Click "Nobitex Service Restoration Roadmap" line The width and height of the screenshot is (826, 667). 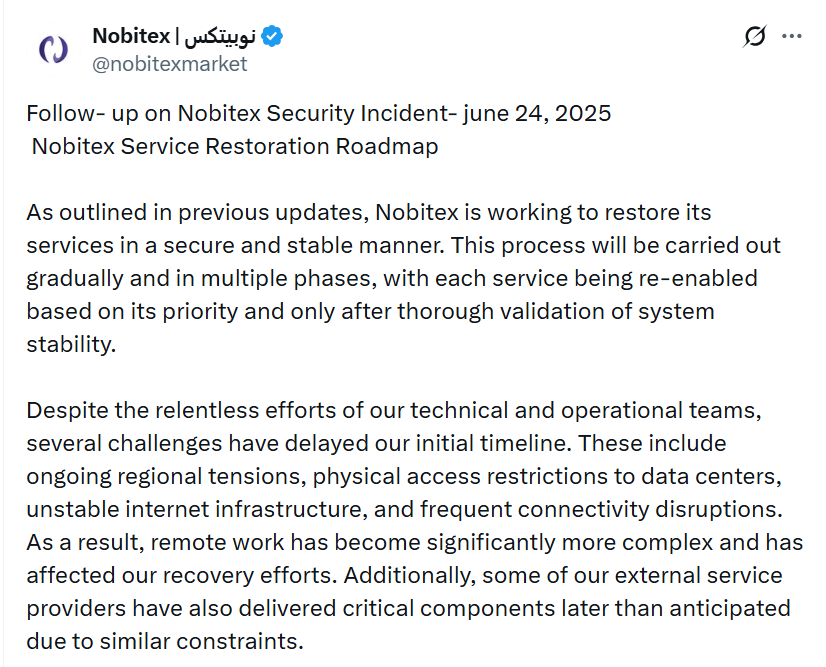(x=235, y=146)
